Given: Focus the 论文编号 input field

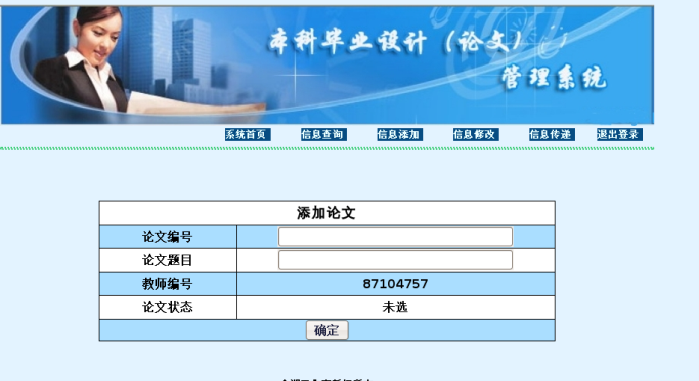Looking at the screenshot, I should pos(395,237).
